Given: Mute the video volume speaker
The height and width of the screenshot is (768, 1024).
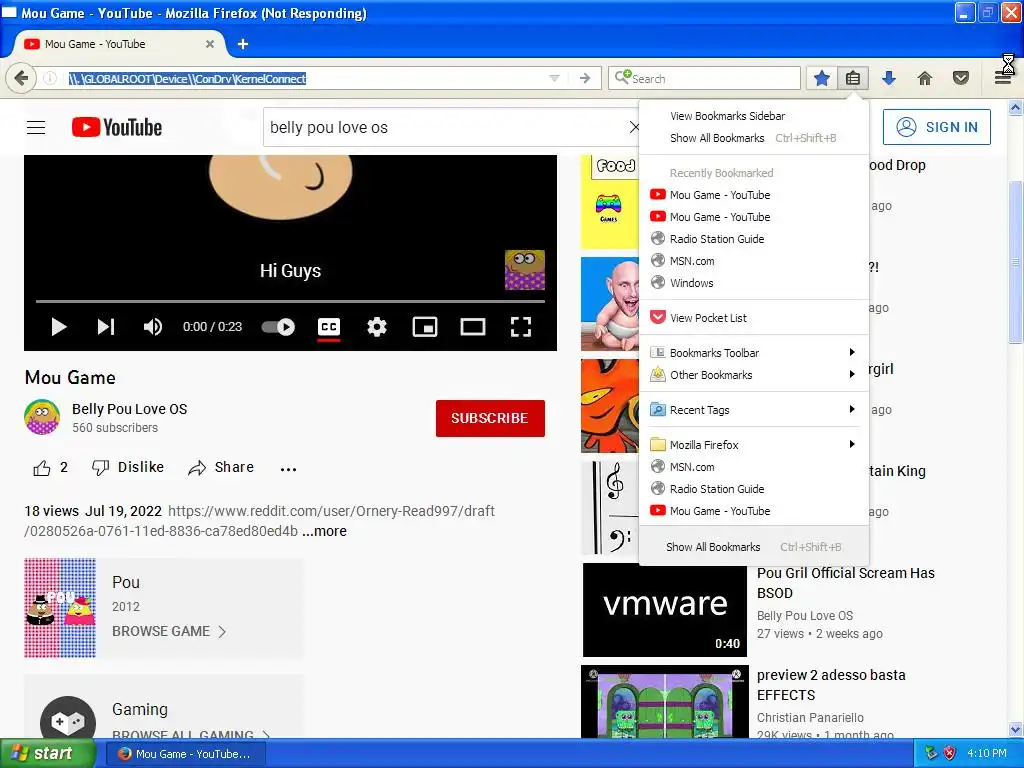Looking at the screenshot, I should [153, 327].
